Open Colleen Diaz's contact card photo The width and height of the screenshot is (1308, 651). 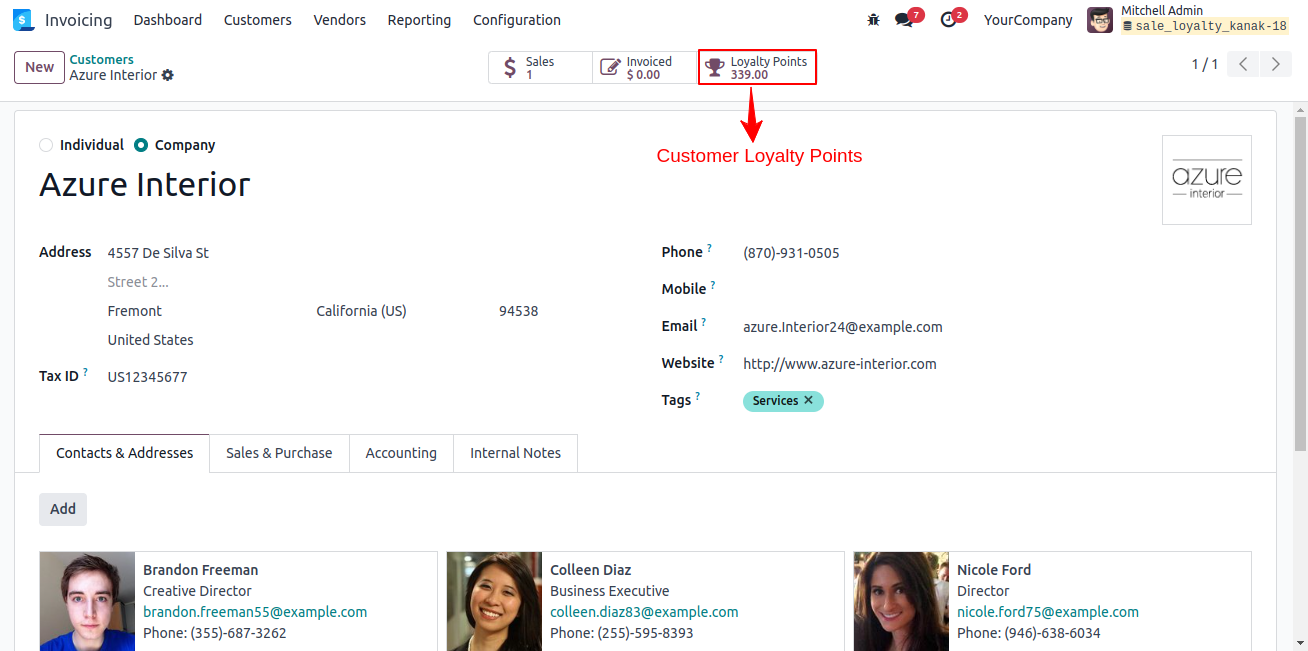[494, 601]
